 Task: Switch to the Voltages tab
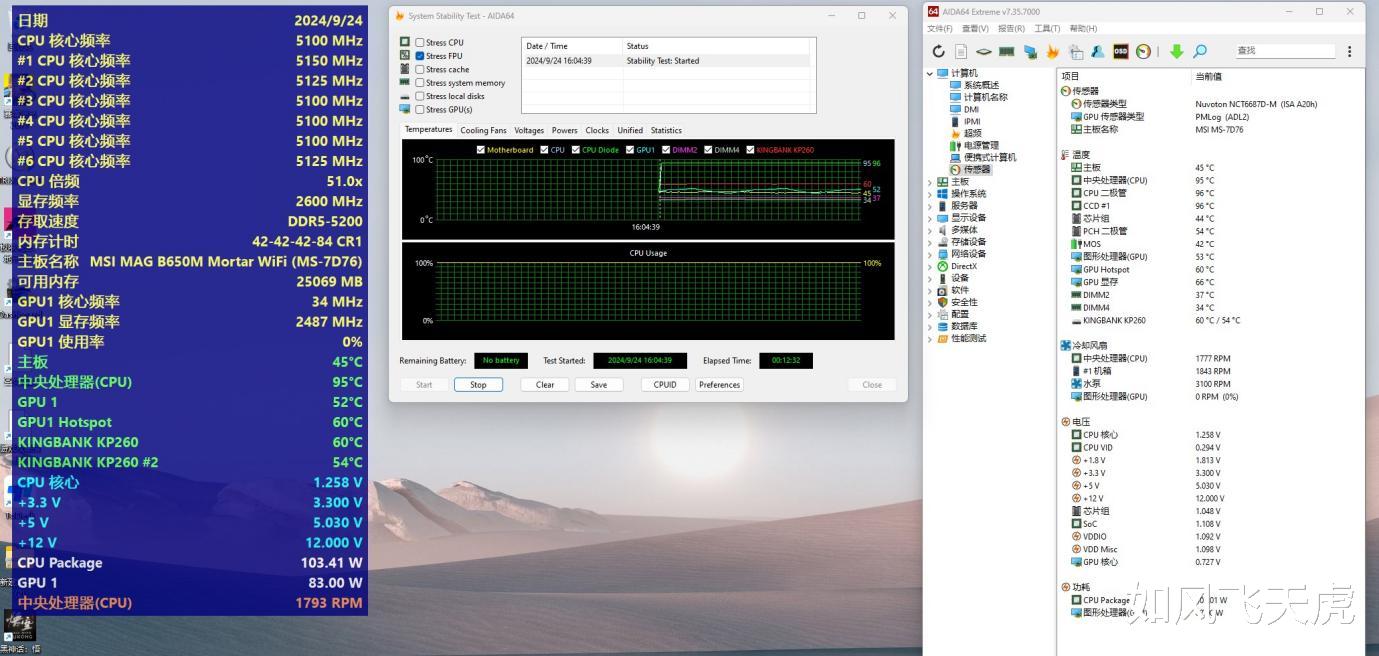pyautogui.click(x=529, y=130)
